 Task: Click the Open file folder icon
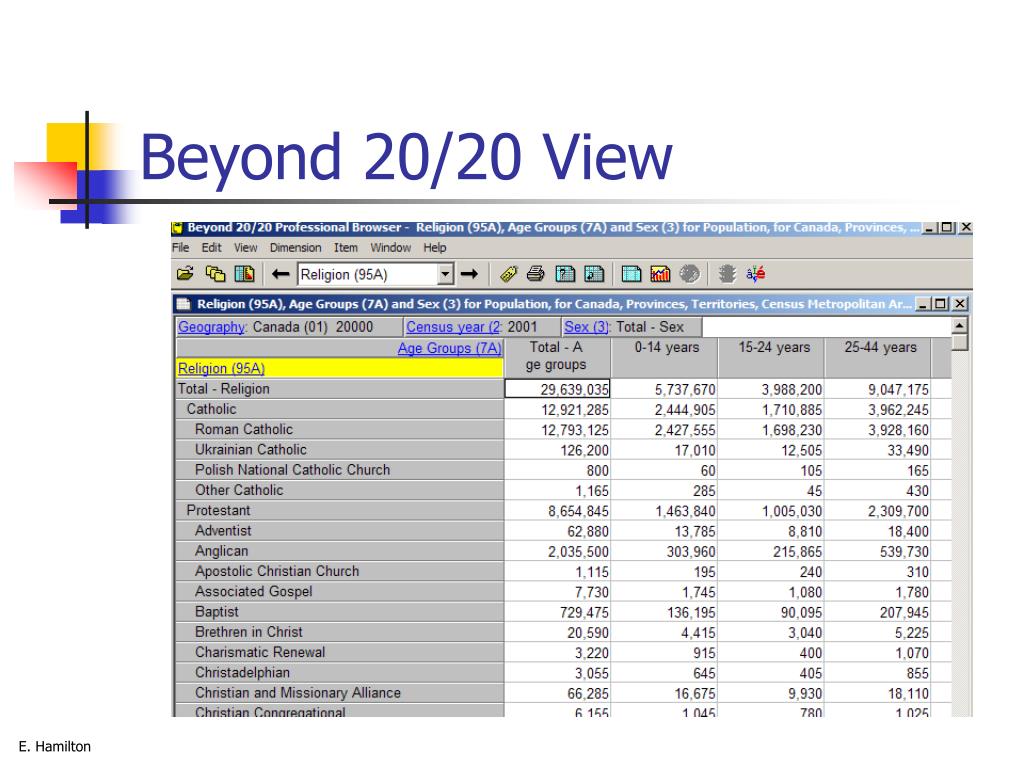click(x=185, y=274)
